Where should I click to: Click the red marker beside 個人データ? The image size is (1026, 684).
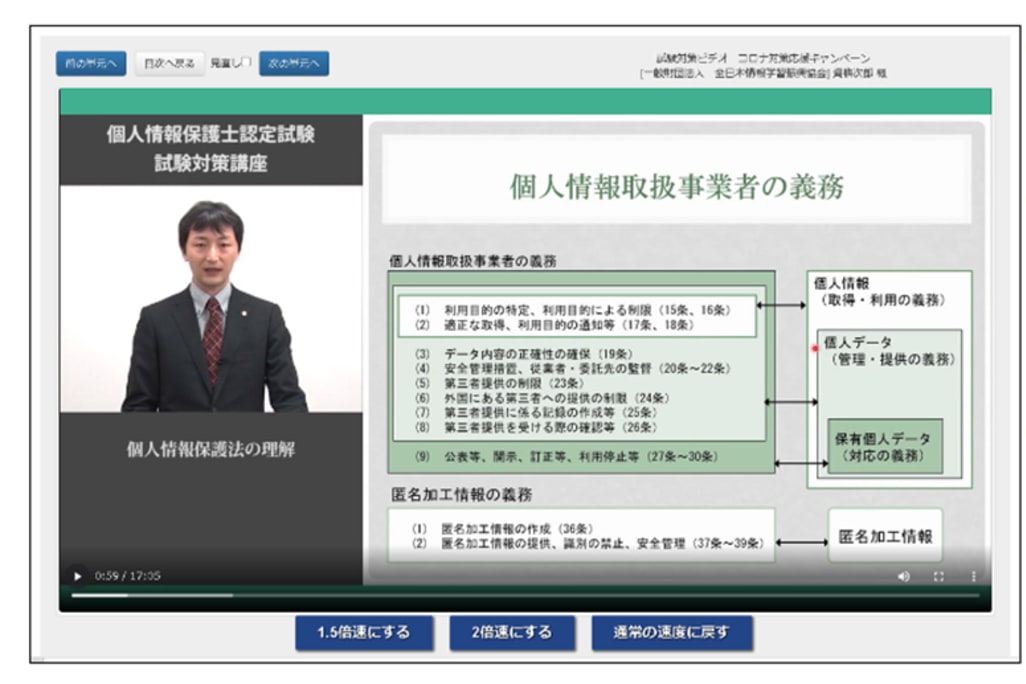816,349
